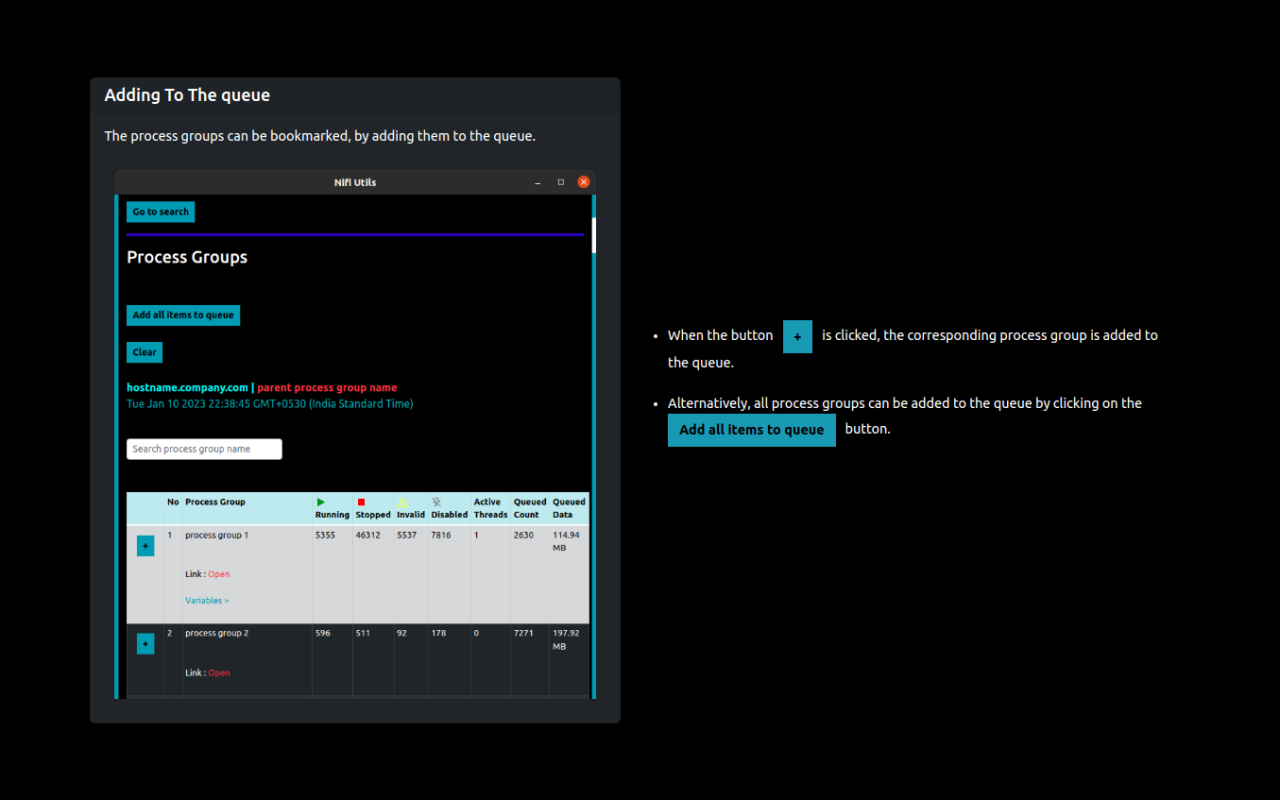The width and height of the screenshot is (1280, 800).
Task: Close the Nifi Utils window
Action: [x=584, y=182]
